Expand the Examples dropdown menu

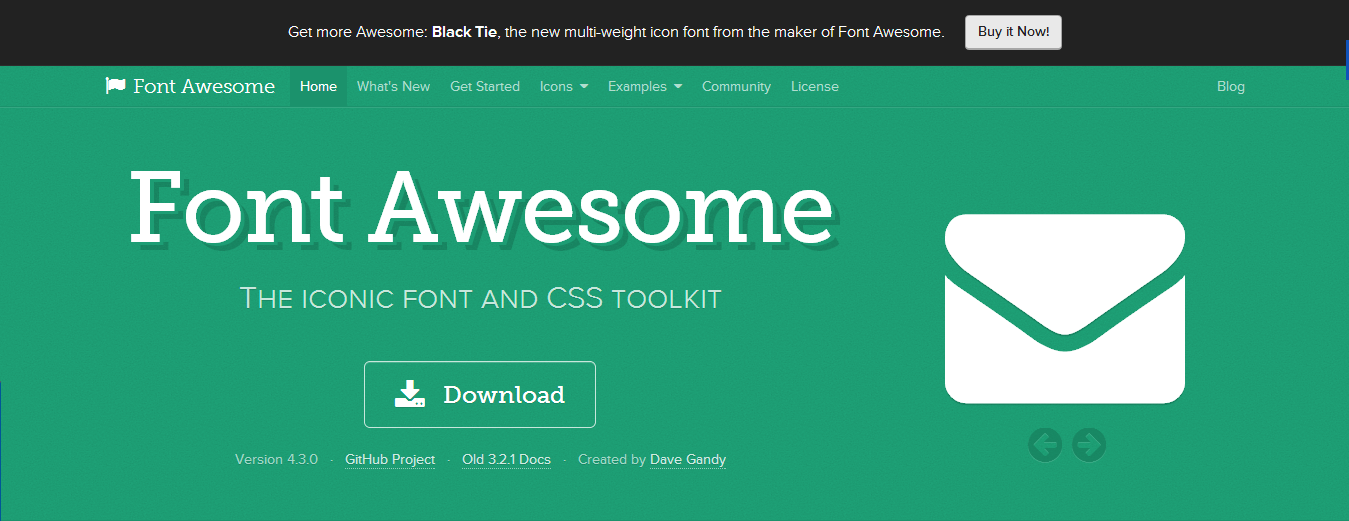click(x=645, y=86)
